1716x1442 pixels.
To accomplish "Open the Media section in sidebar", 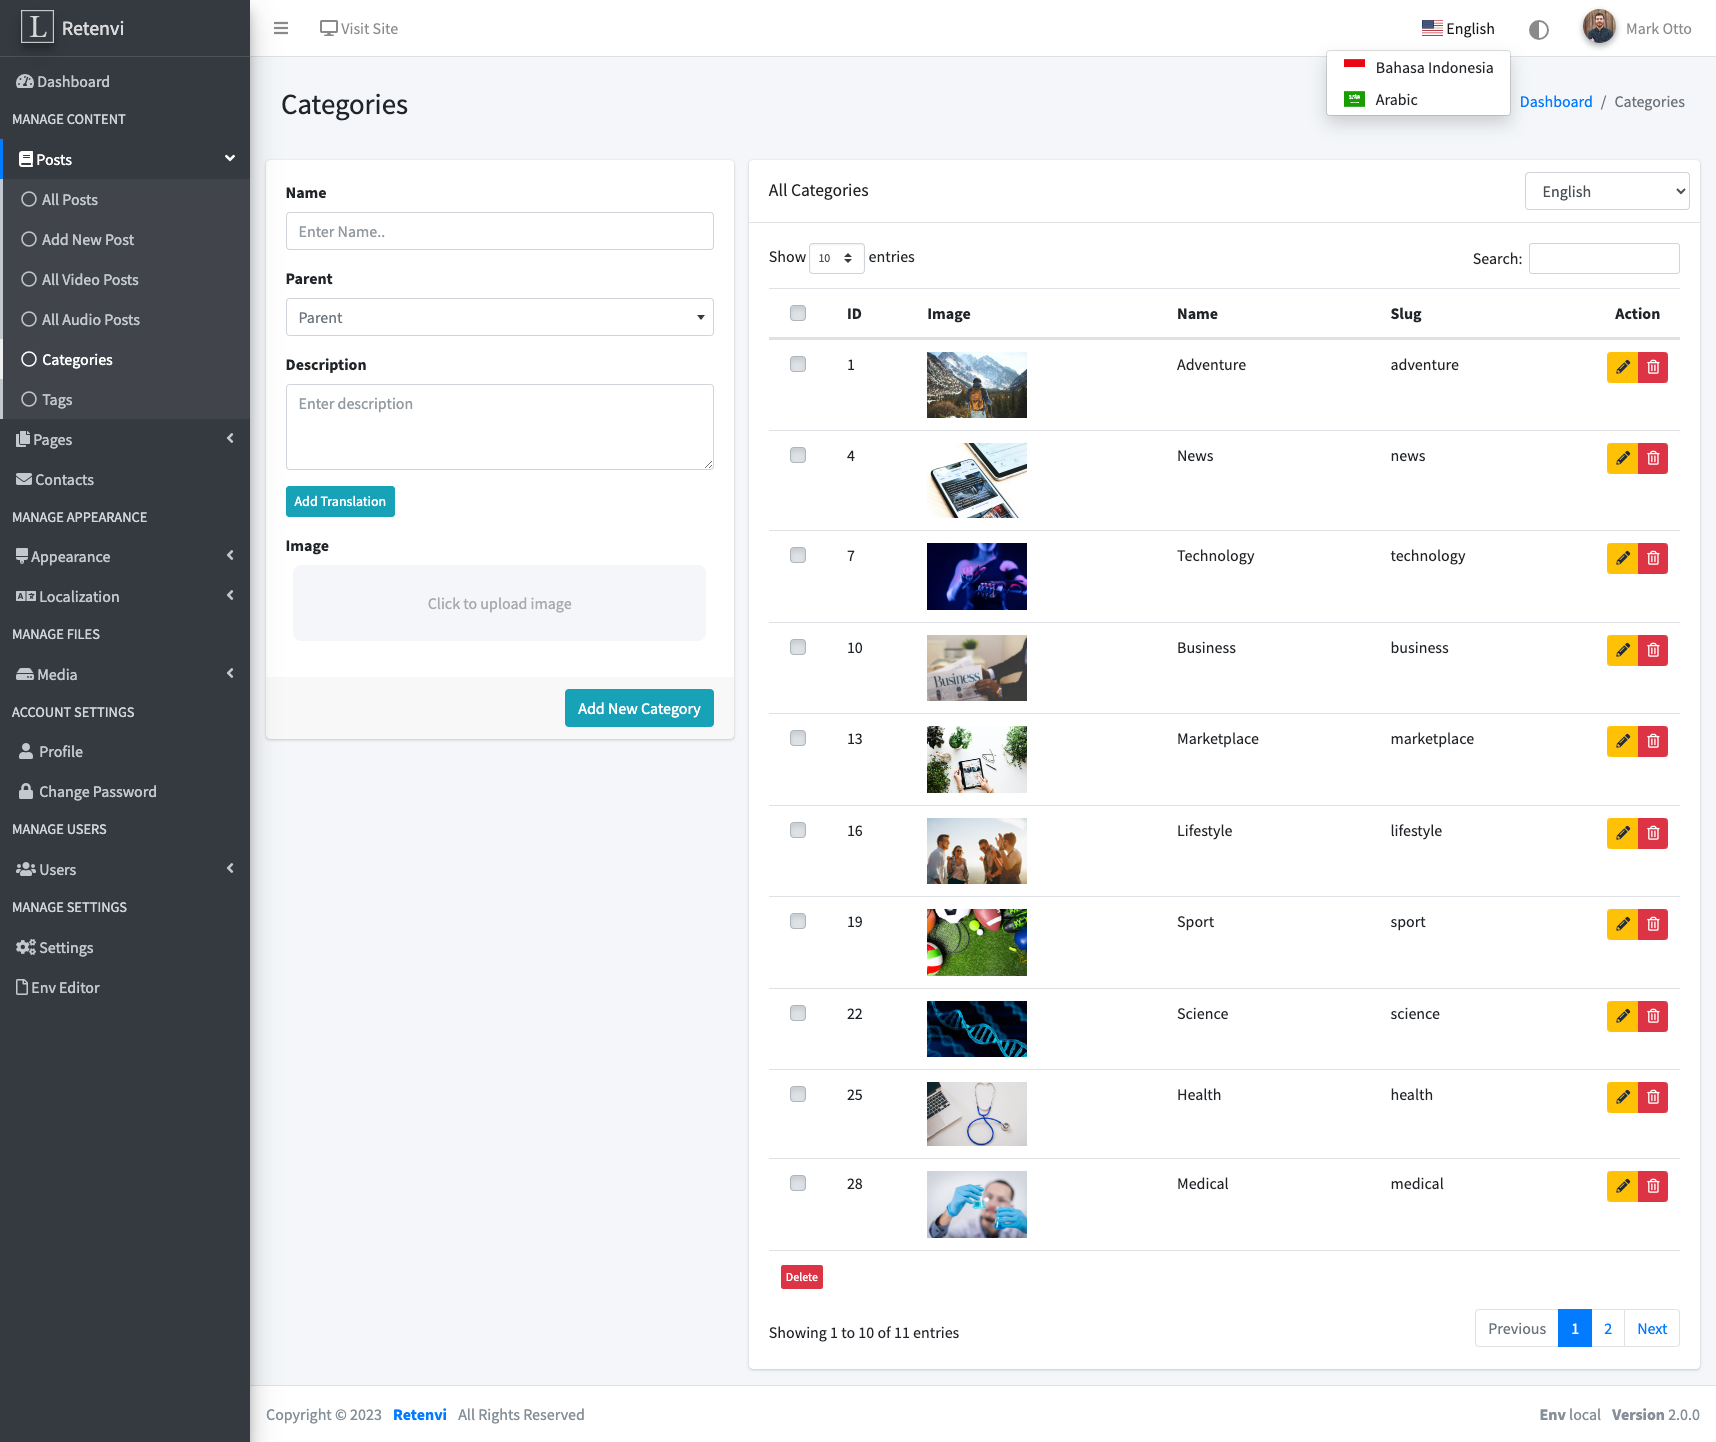I will 57,674.
